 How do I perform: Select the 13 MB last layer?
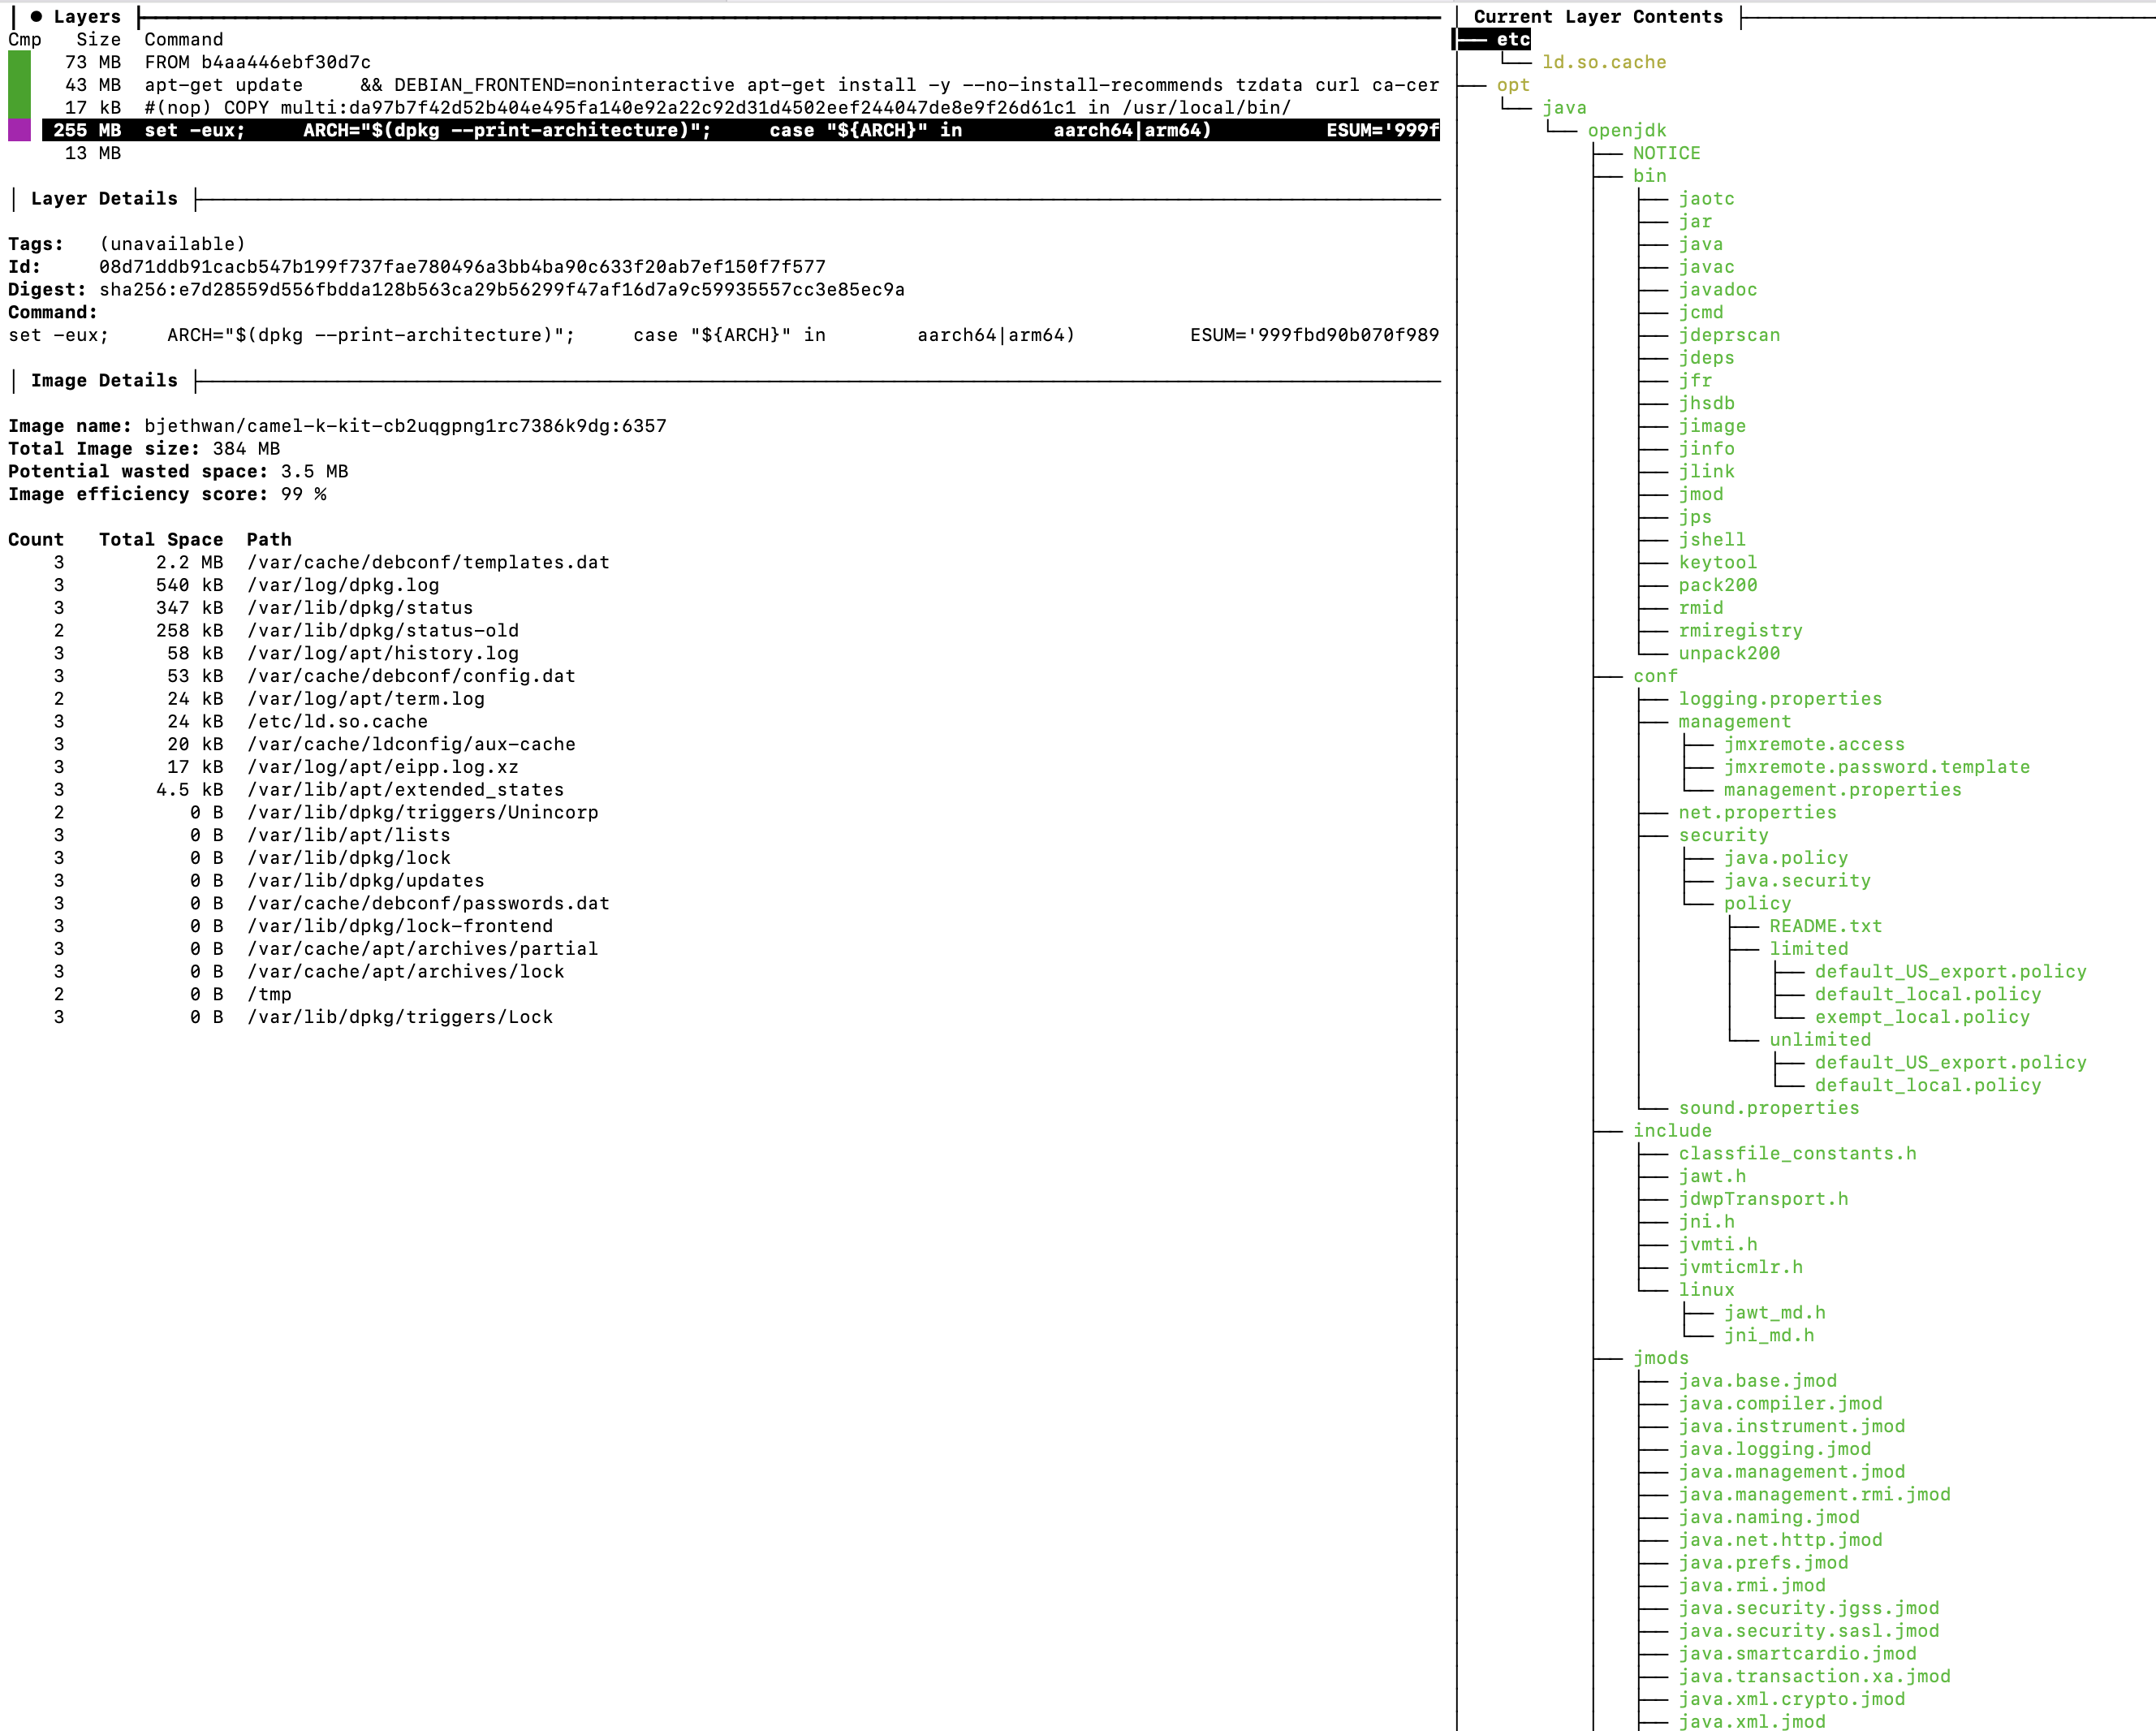point(93,153)
